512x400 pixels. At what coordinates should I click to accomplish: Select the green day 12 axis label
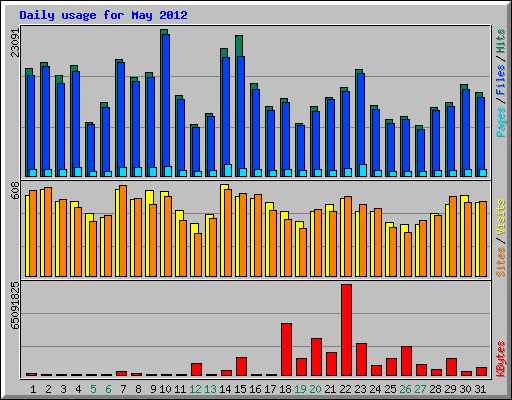pos(195,389)
